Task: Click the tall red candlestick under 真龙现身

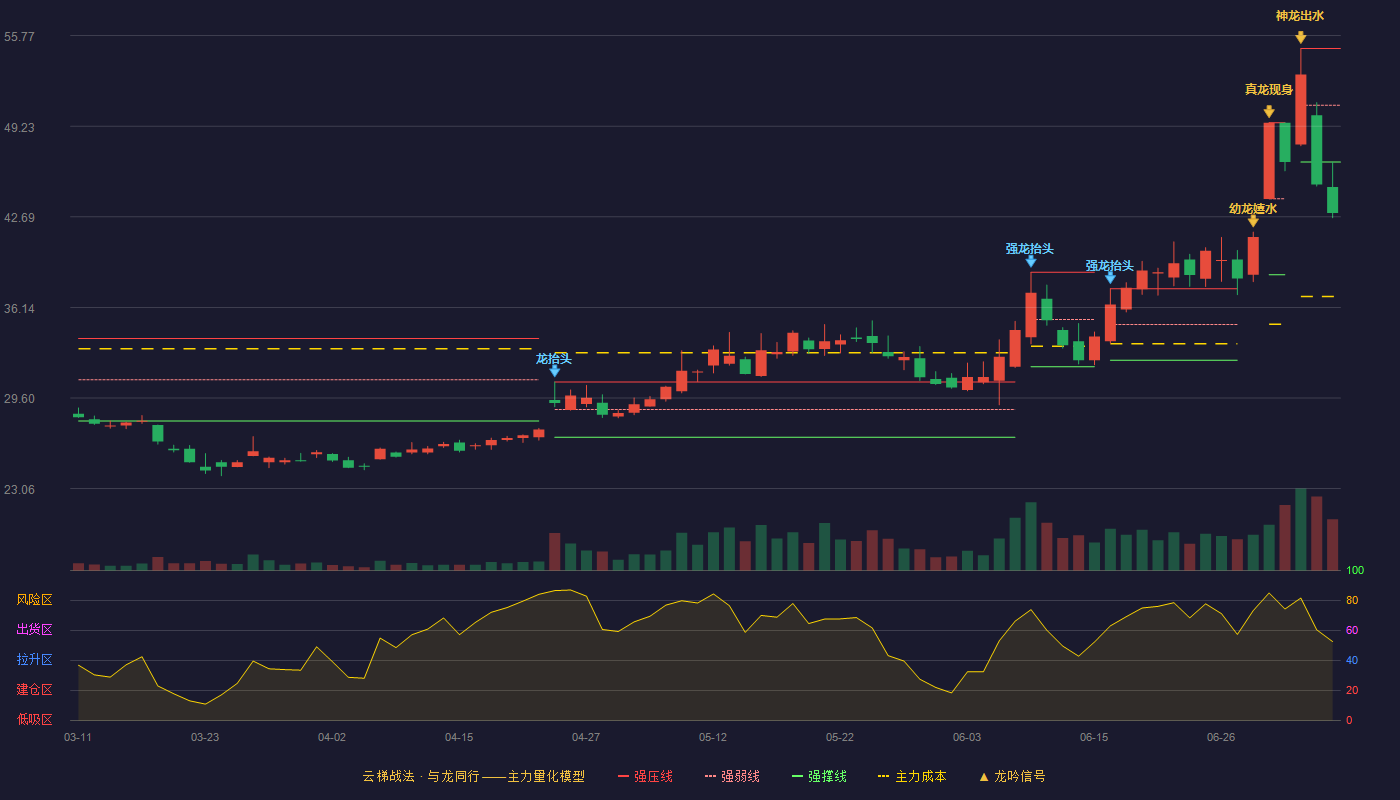Action: pos(1268,160)
